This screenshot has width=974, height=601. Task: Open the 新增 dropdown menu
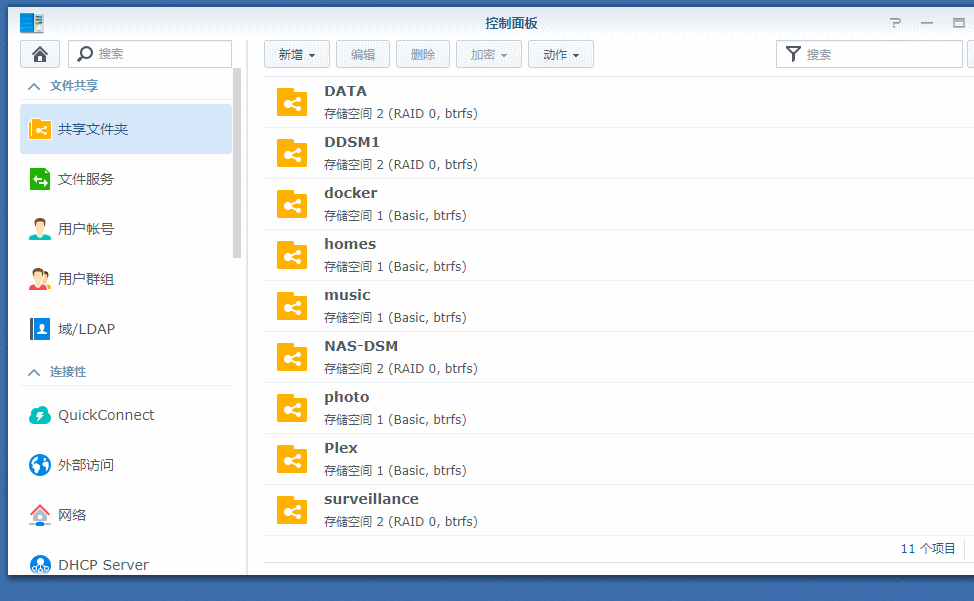tap(297, 54)
